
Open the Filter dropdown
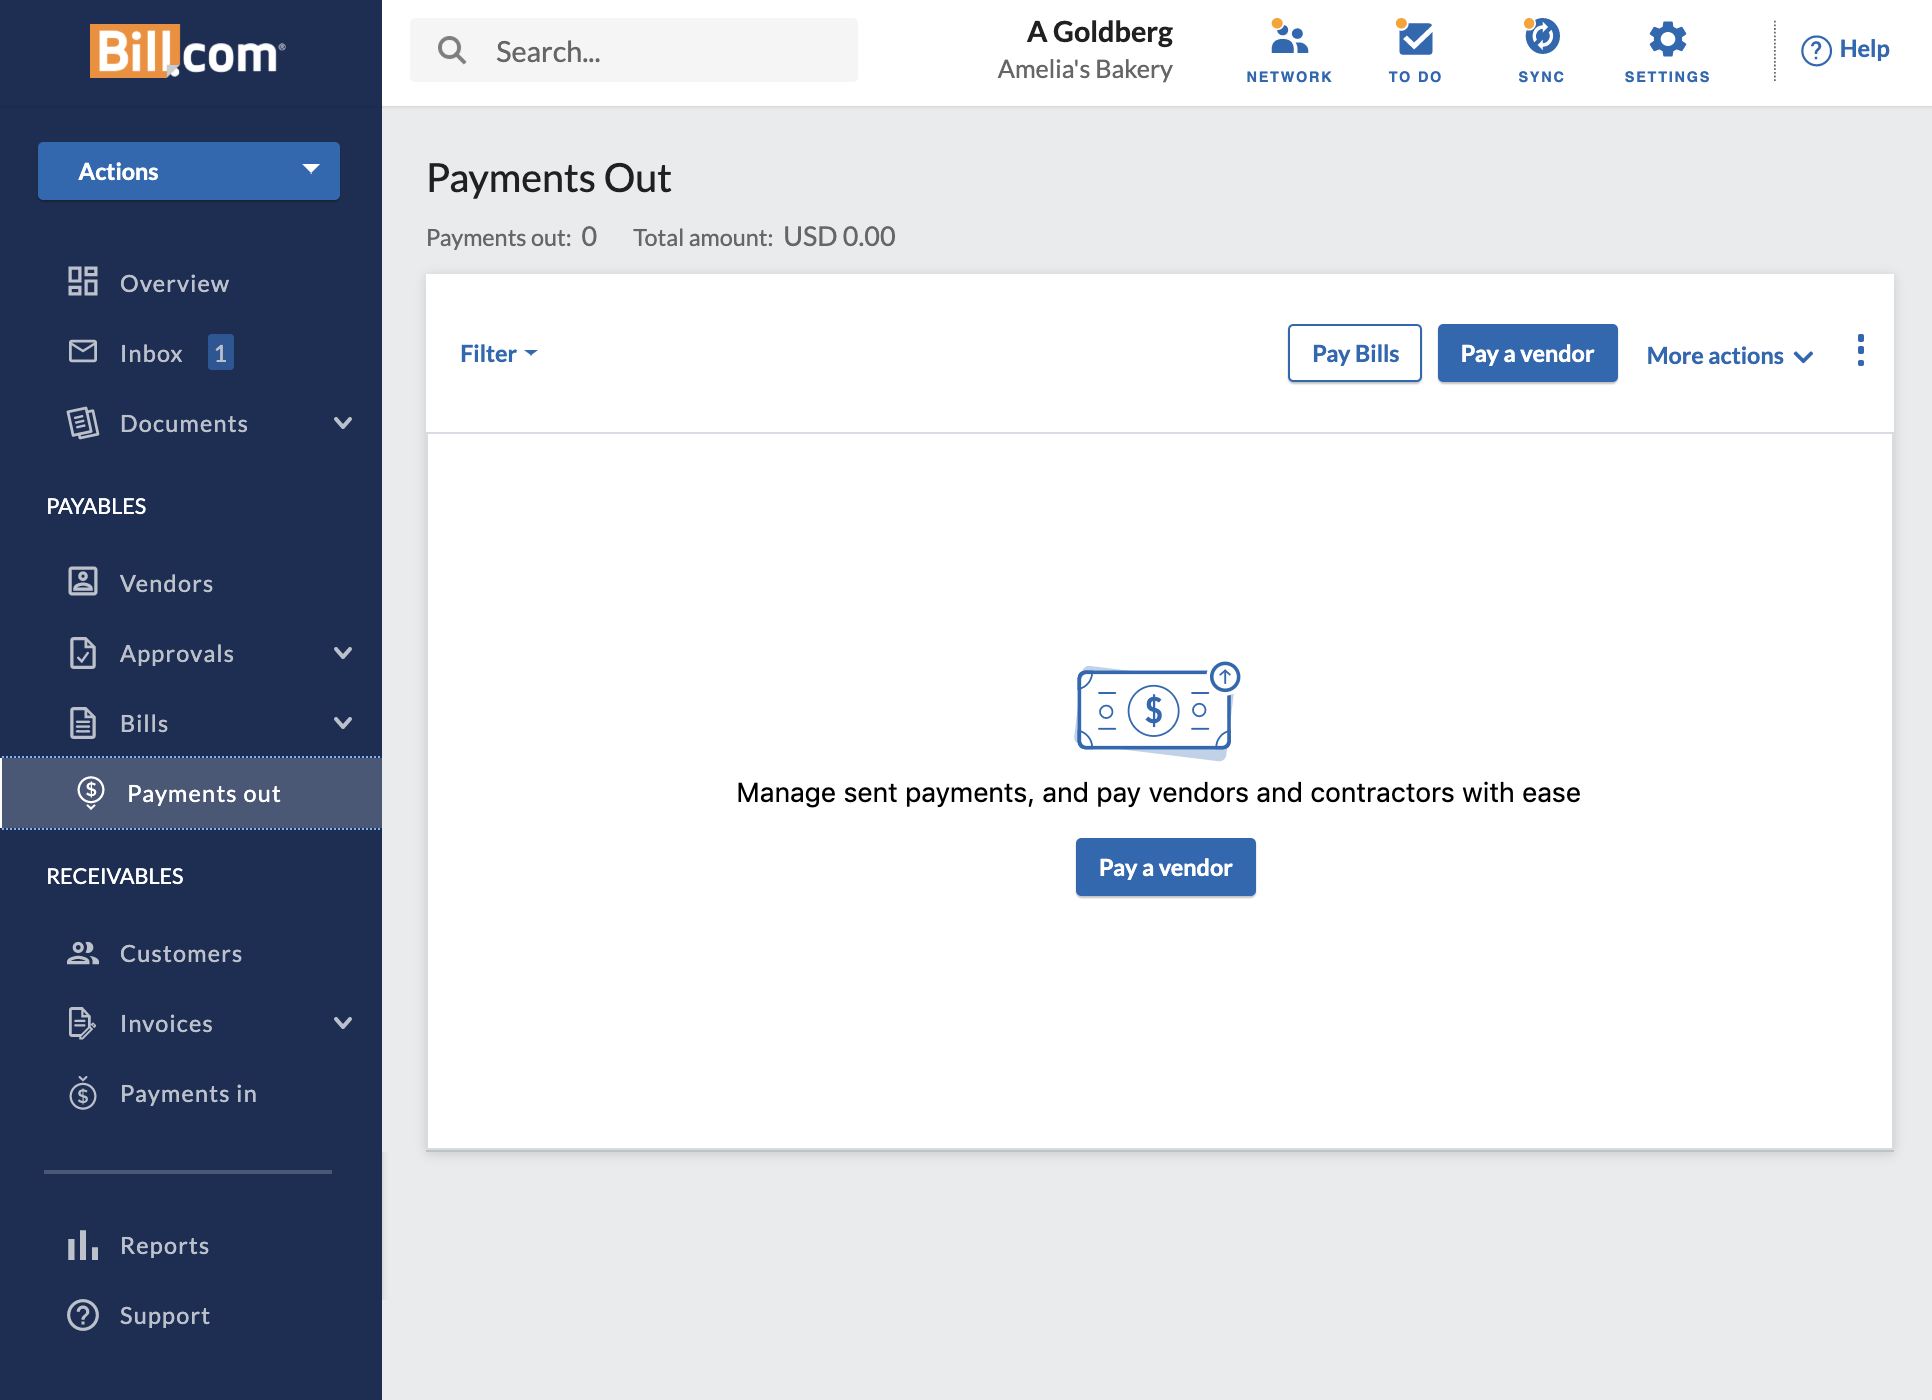[499, 353]
